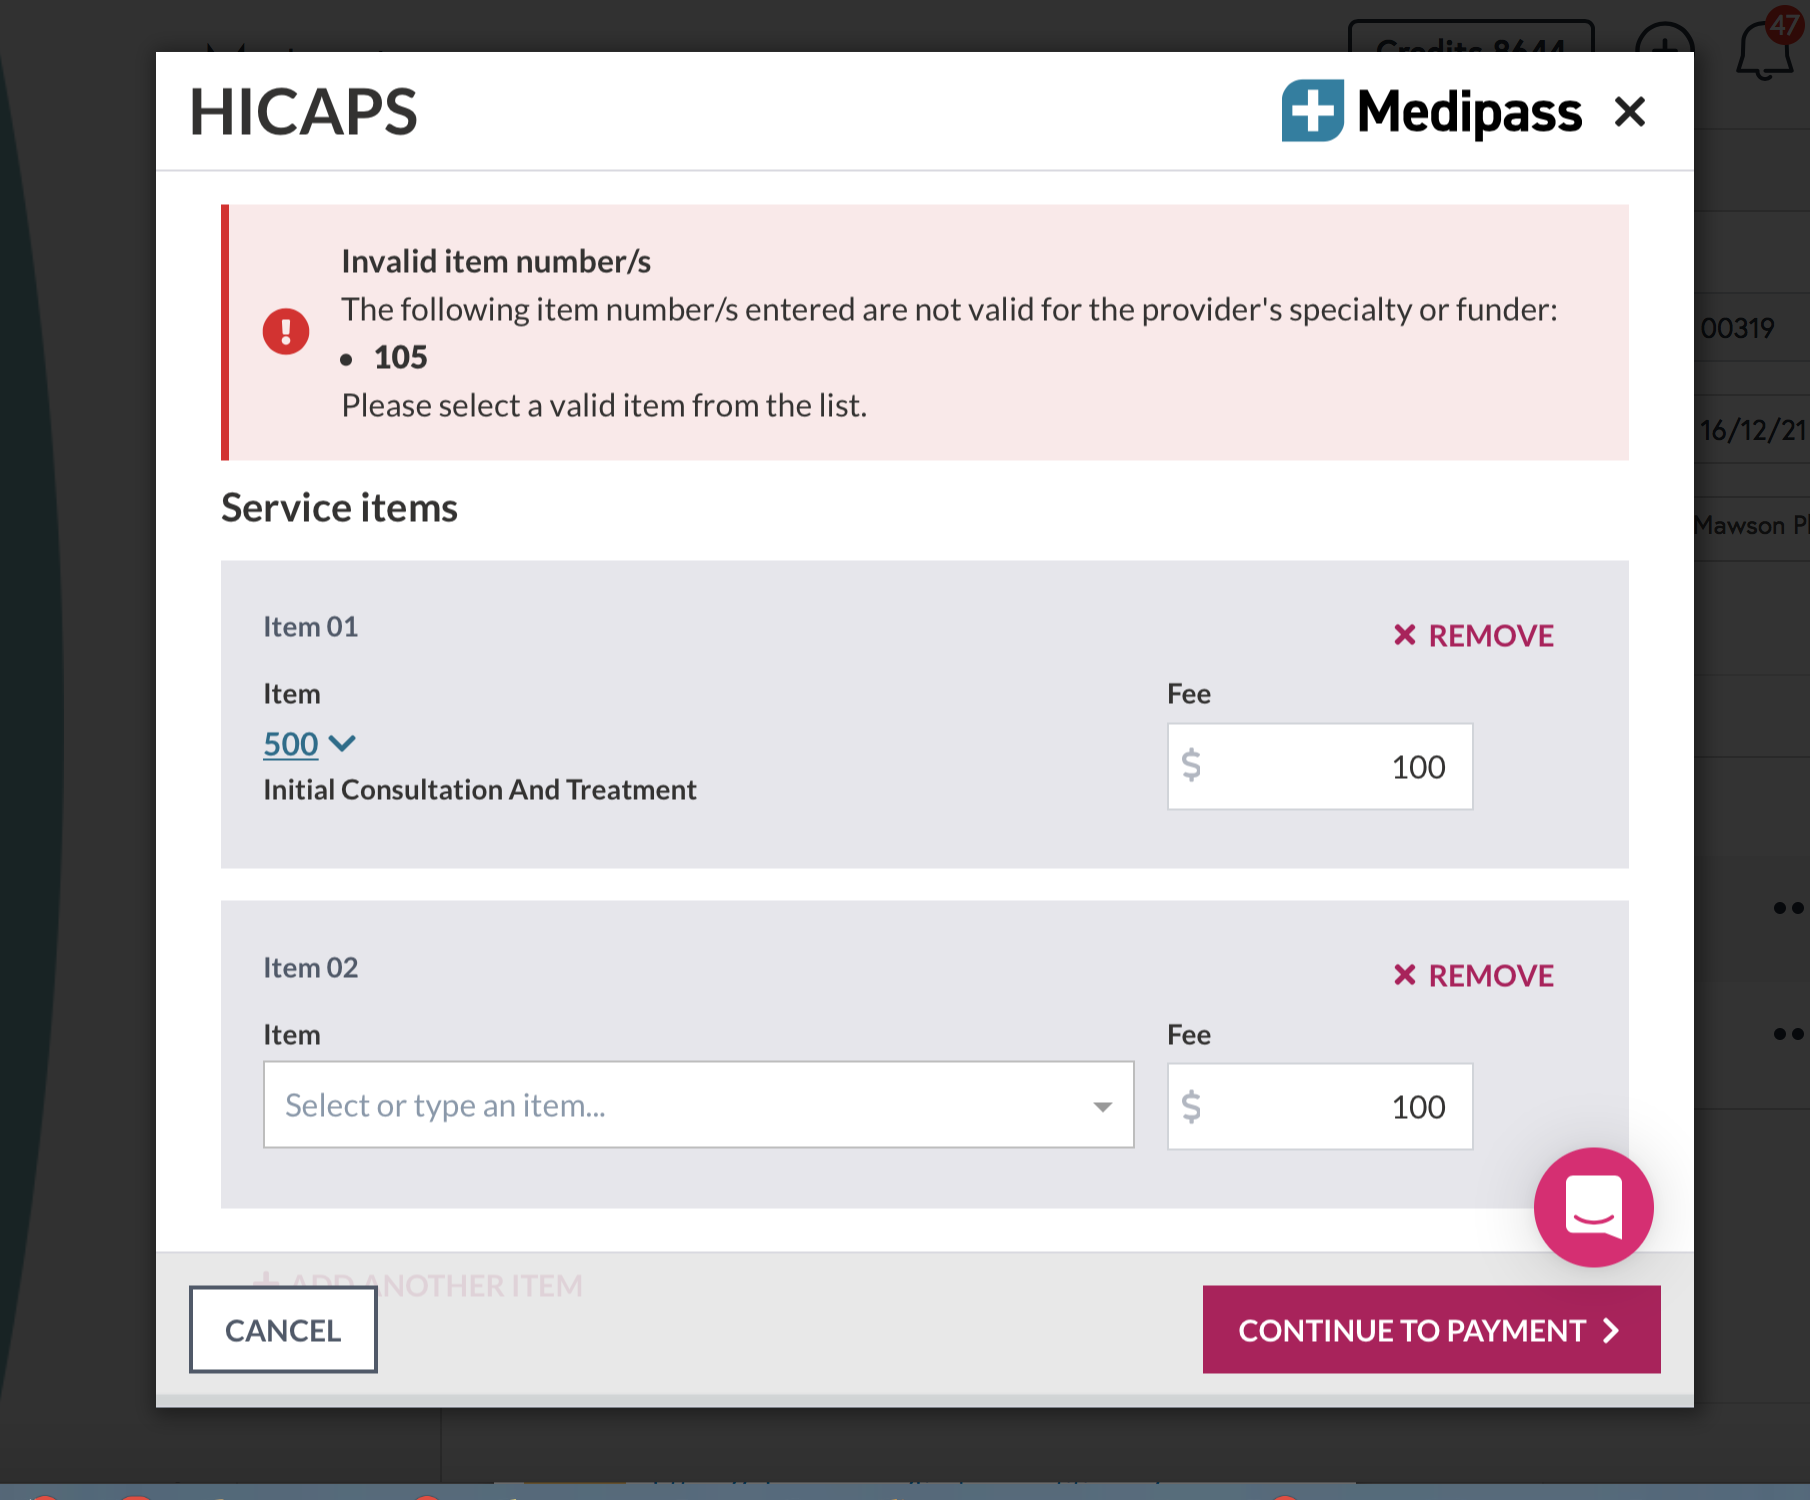
Task: Click the Medipass plus logo icon
Action: pyautogui.click(x=1312, y=111)
